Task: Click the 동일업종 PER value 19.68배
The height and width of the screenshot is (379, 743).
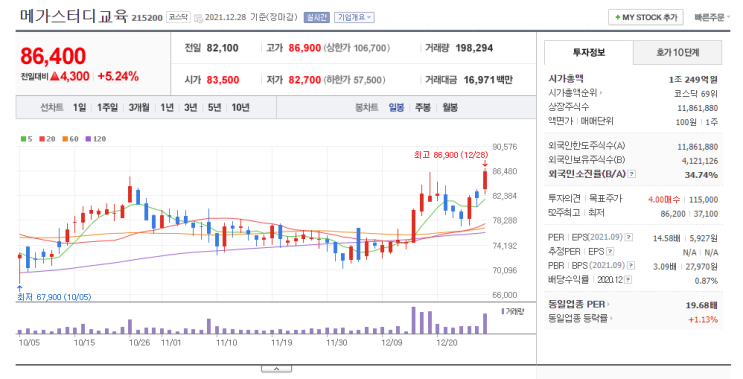Action: (x=702, y=305)
